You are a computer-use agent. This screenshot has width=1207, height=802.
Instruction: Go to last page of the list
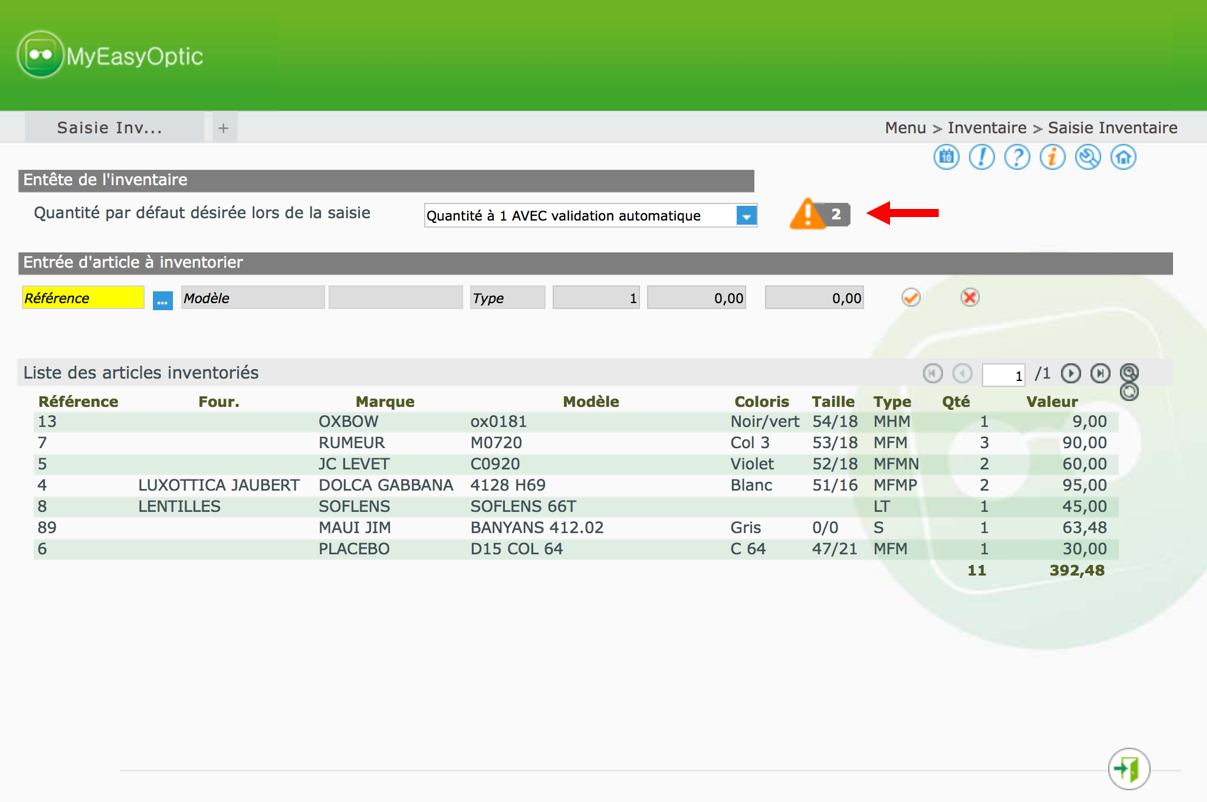coord(1100,373)
